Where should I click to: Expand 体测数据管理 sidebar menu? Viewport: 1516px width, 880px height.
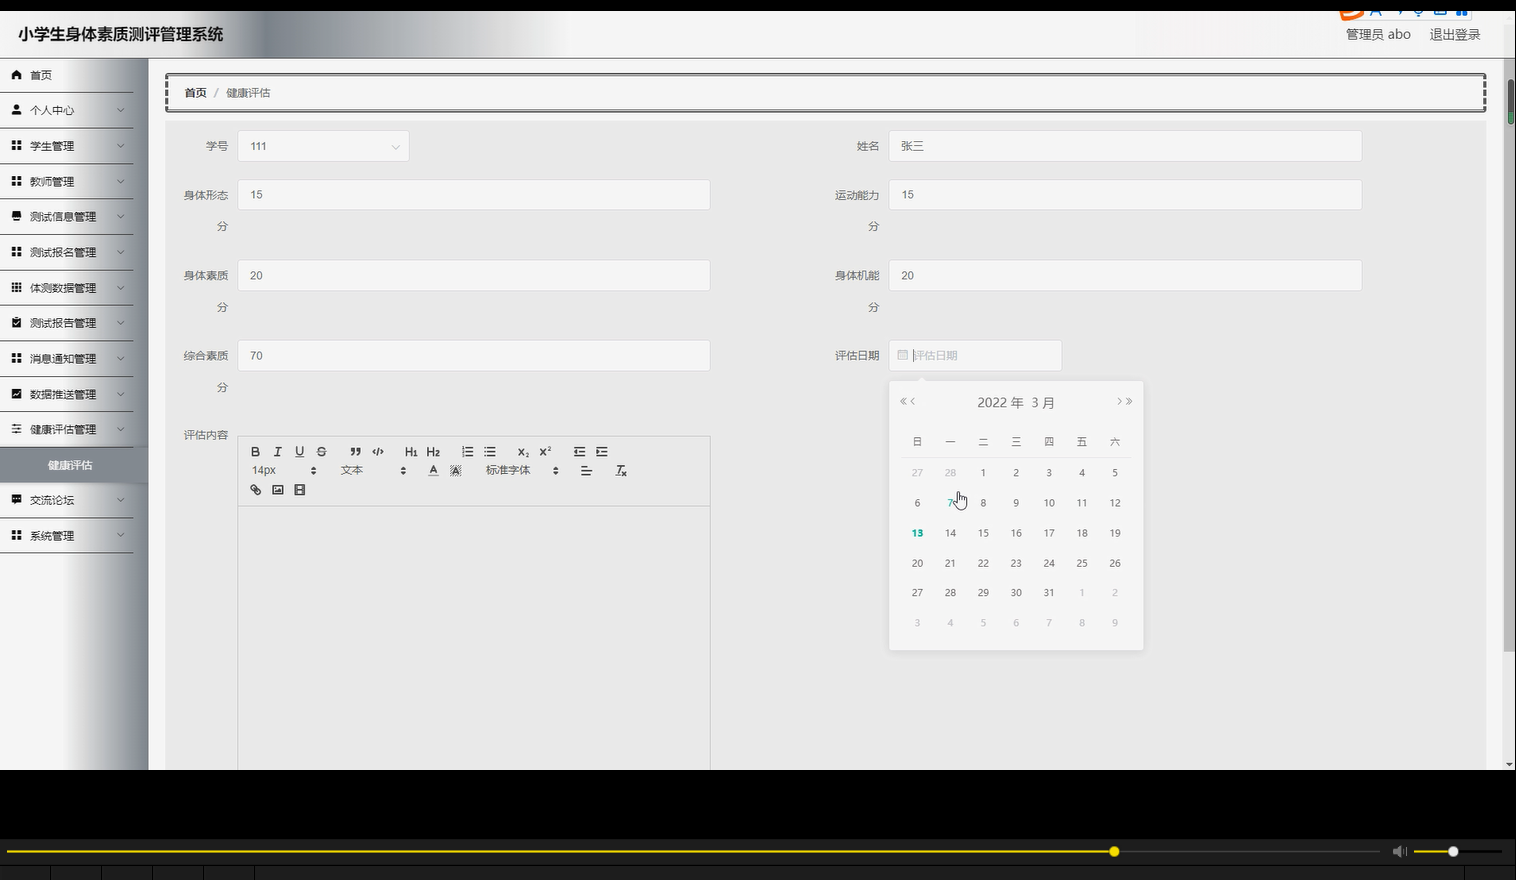[67, 288]
